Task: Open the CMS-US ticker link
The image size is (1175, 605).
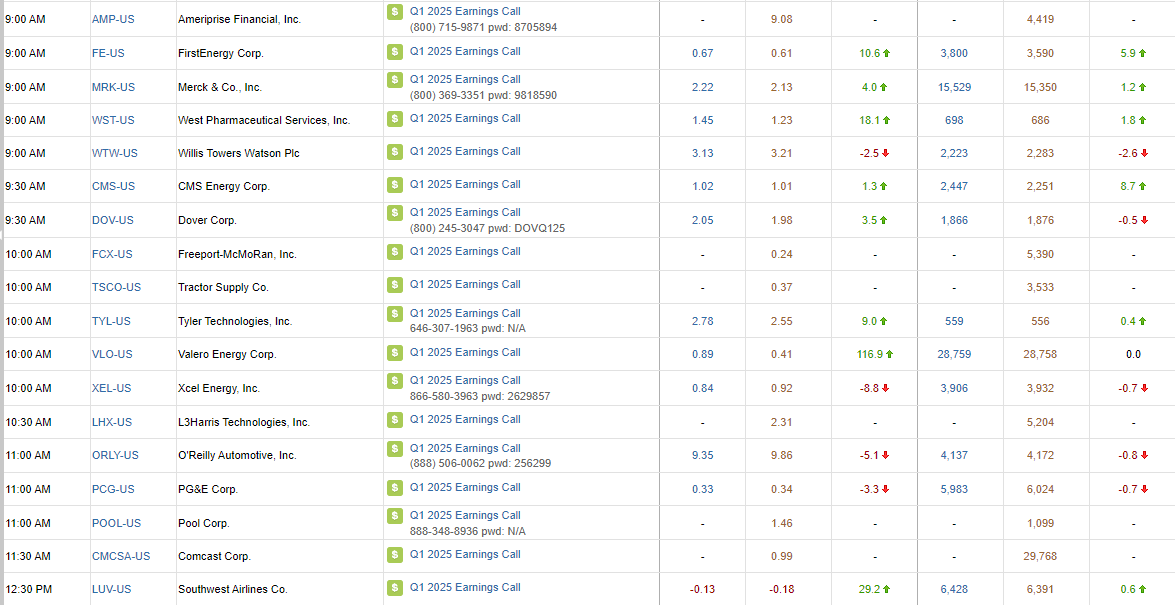Action: pyautogui.click(x=114, y=186)
